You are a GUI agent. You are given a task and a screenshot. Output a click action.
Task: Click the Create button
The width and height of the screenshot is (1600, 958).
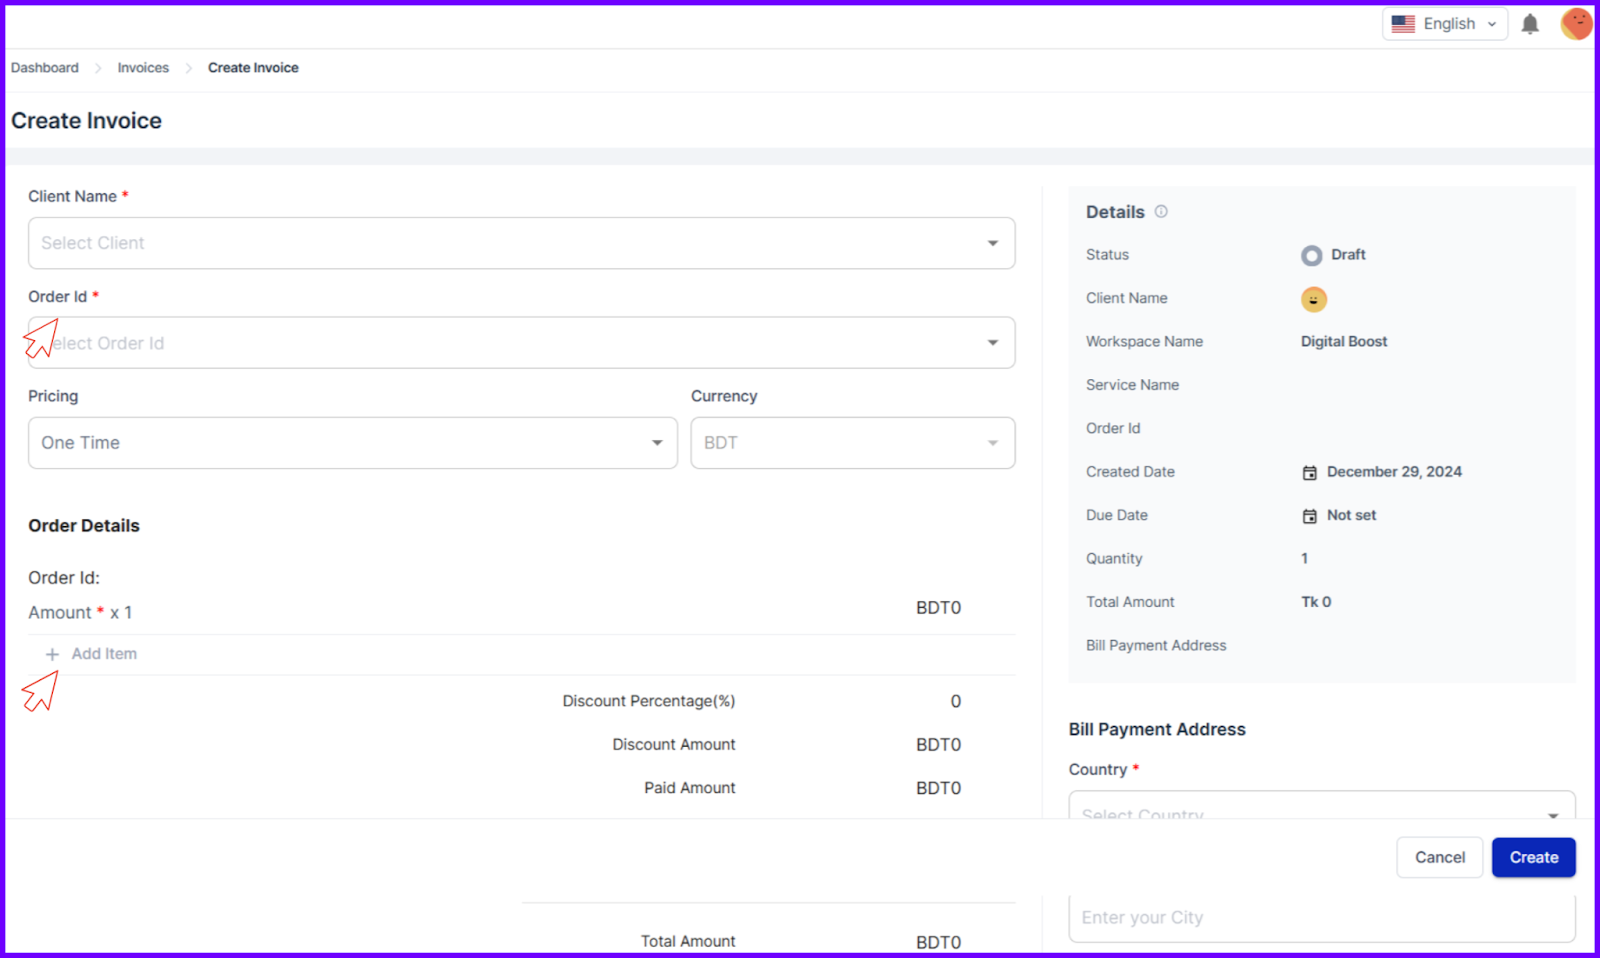point(1533,857)
